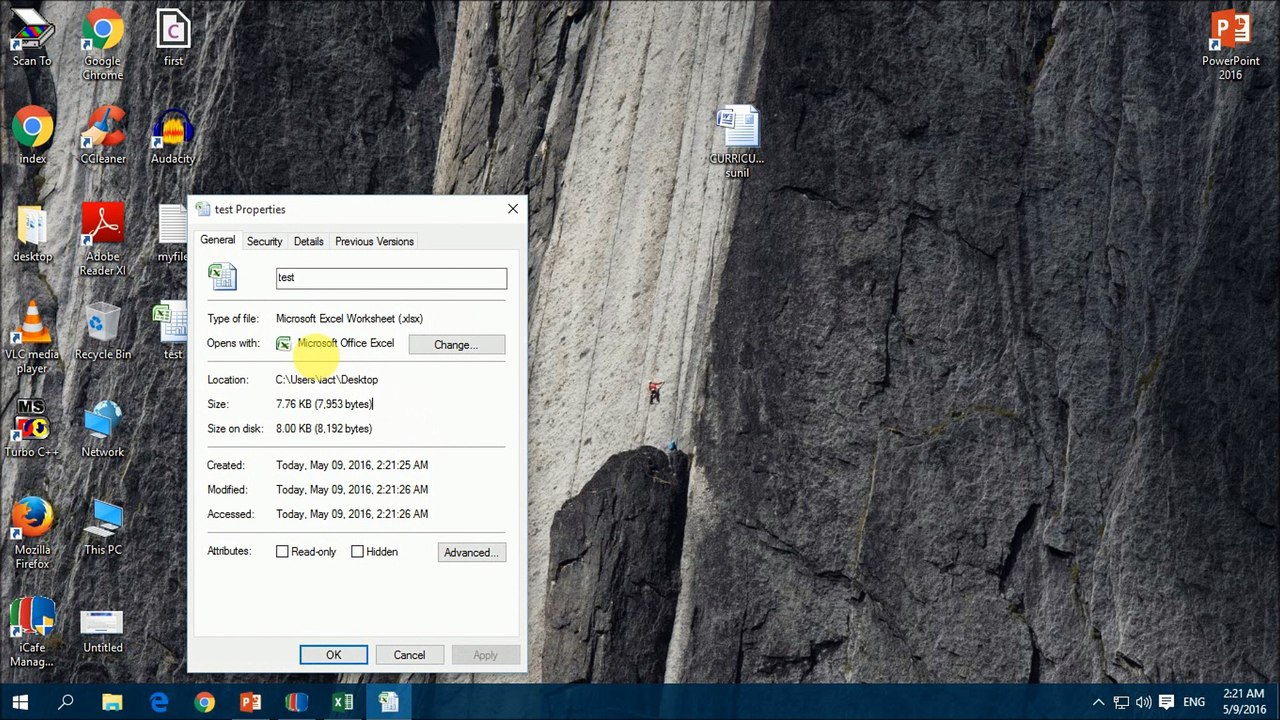The width and height of the screenshot is (1280, 720).
Task: Click the PowerPoint 2016 desktop shortcut
Action: [1231, 45]
